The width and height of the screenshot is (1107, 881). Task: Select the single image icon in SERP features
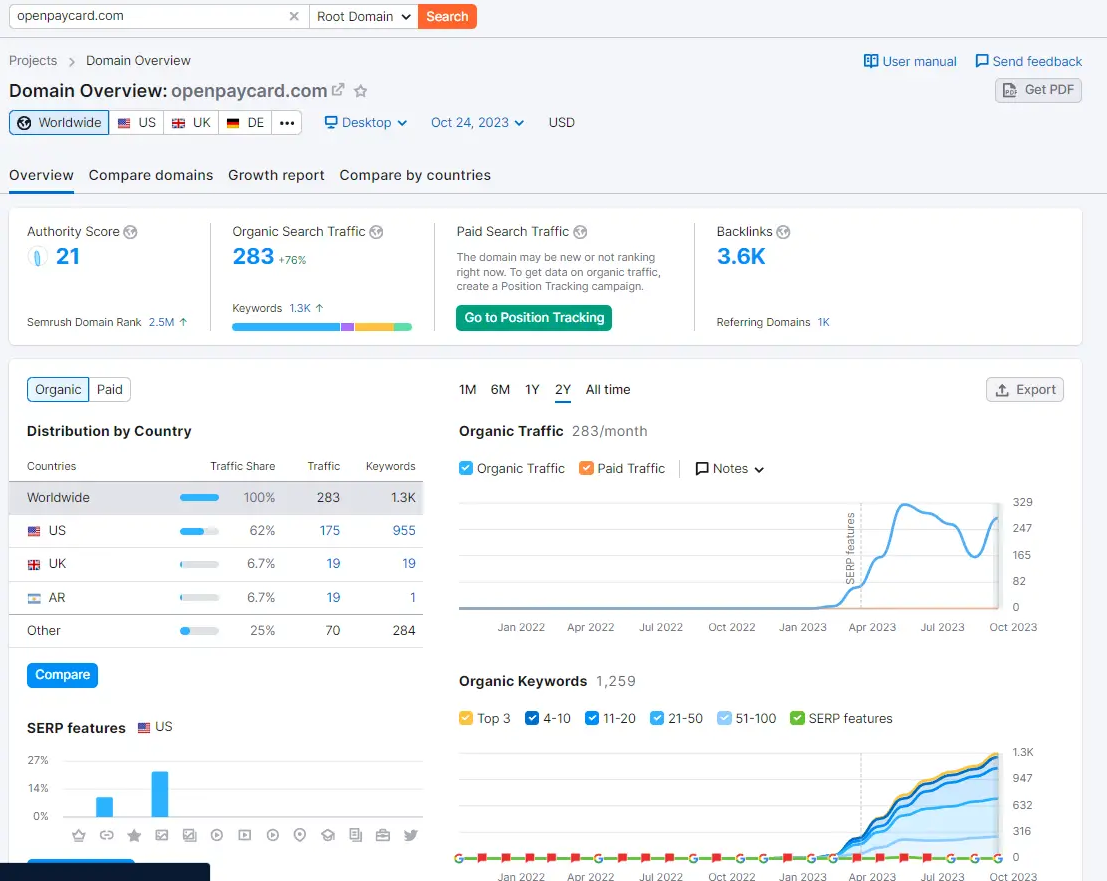click(x=162, y=835)
